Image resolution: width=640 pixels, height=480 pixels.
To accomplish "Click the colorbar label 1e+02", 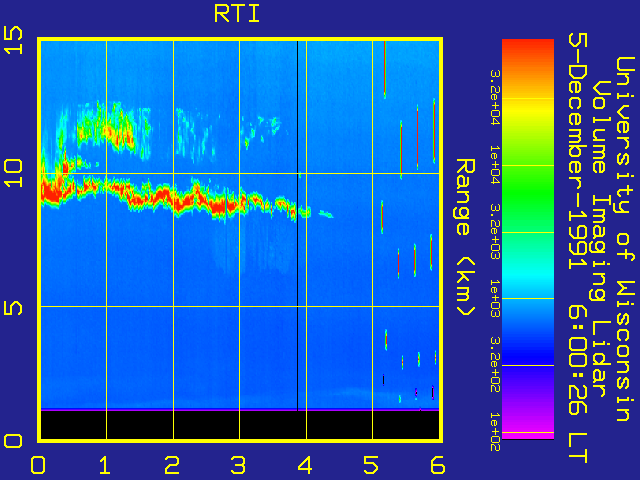I will click(495, 432).
